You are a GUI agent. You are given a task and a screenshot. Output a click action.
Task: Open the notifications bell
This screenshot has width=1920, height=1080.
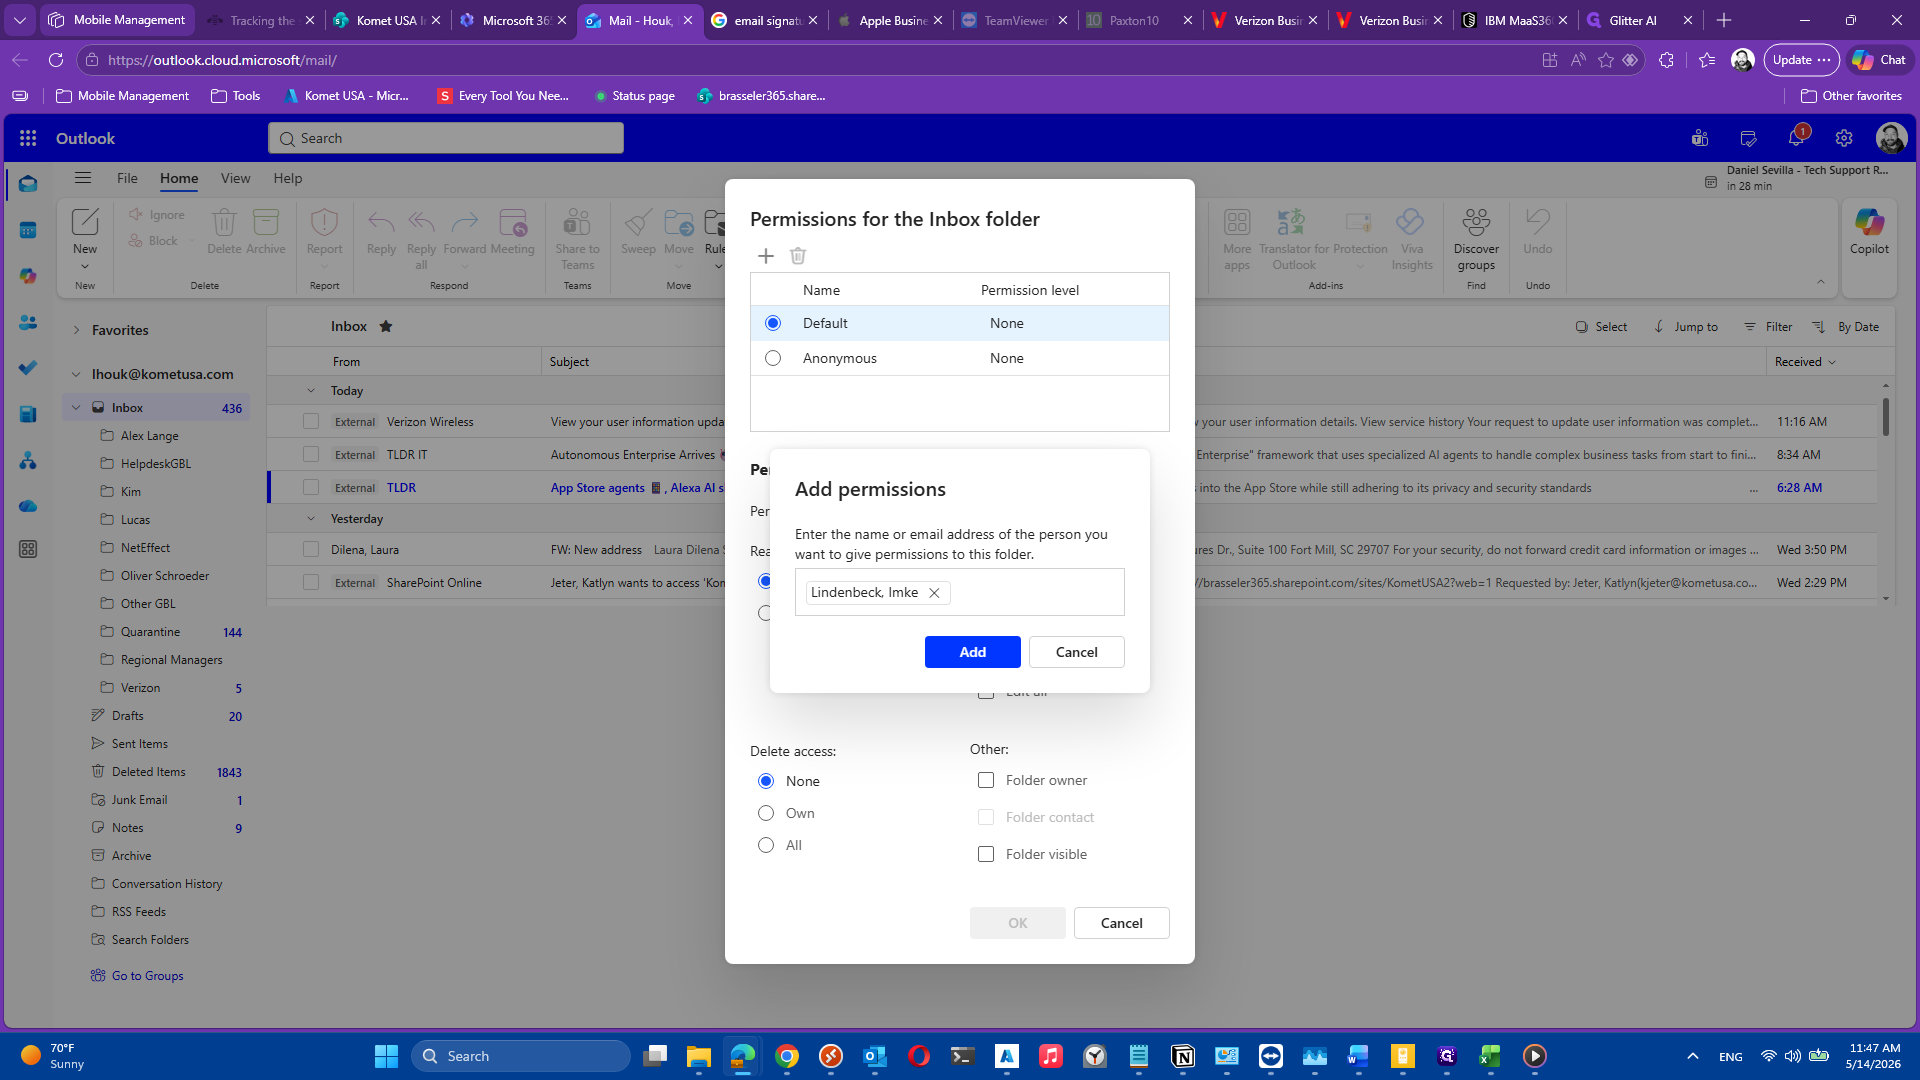[1796, 138]
